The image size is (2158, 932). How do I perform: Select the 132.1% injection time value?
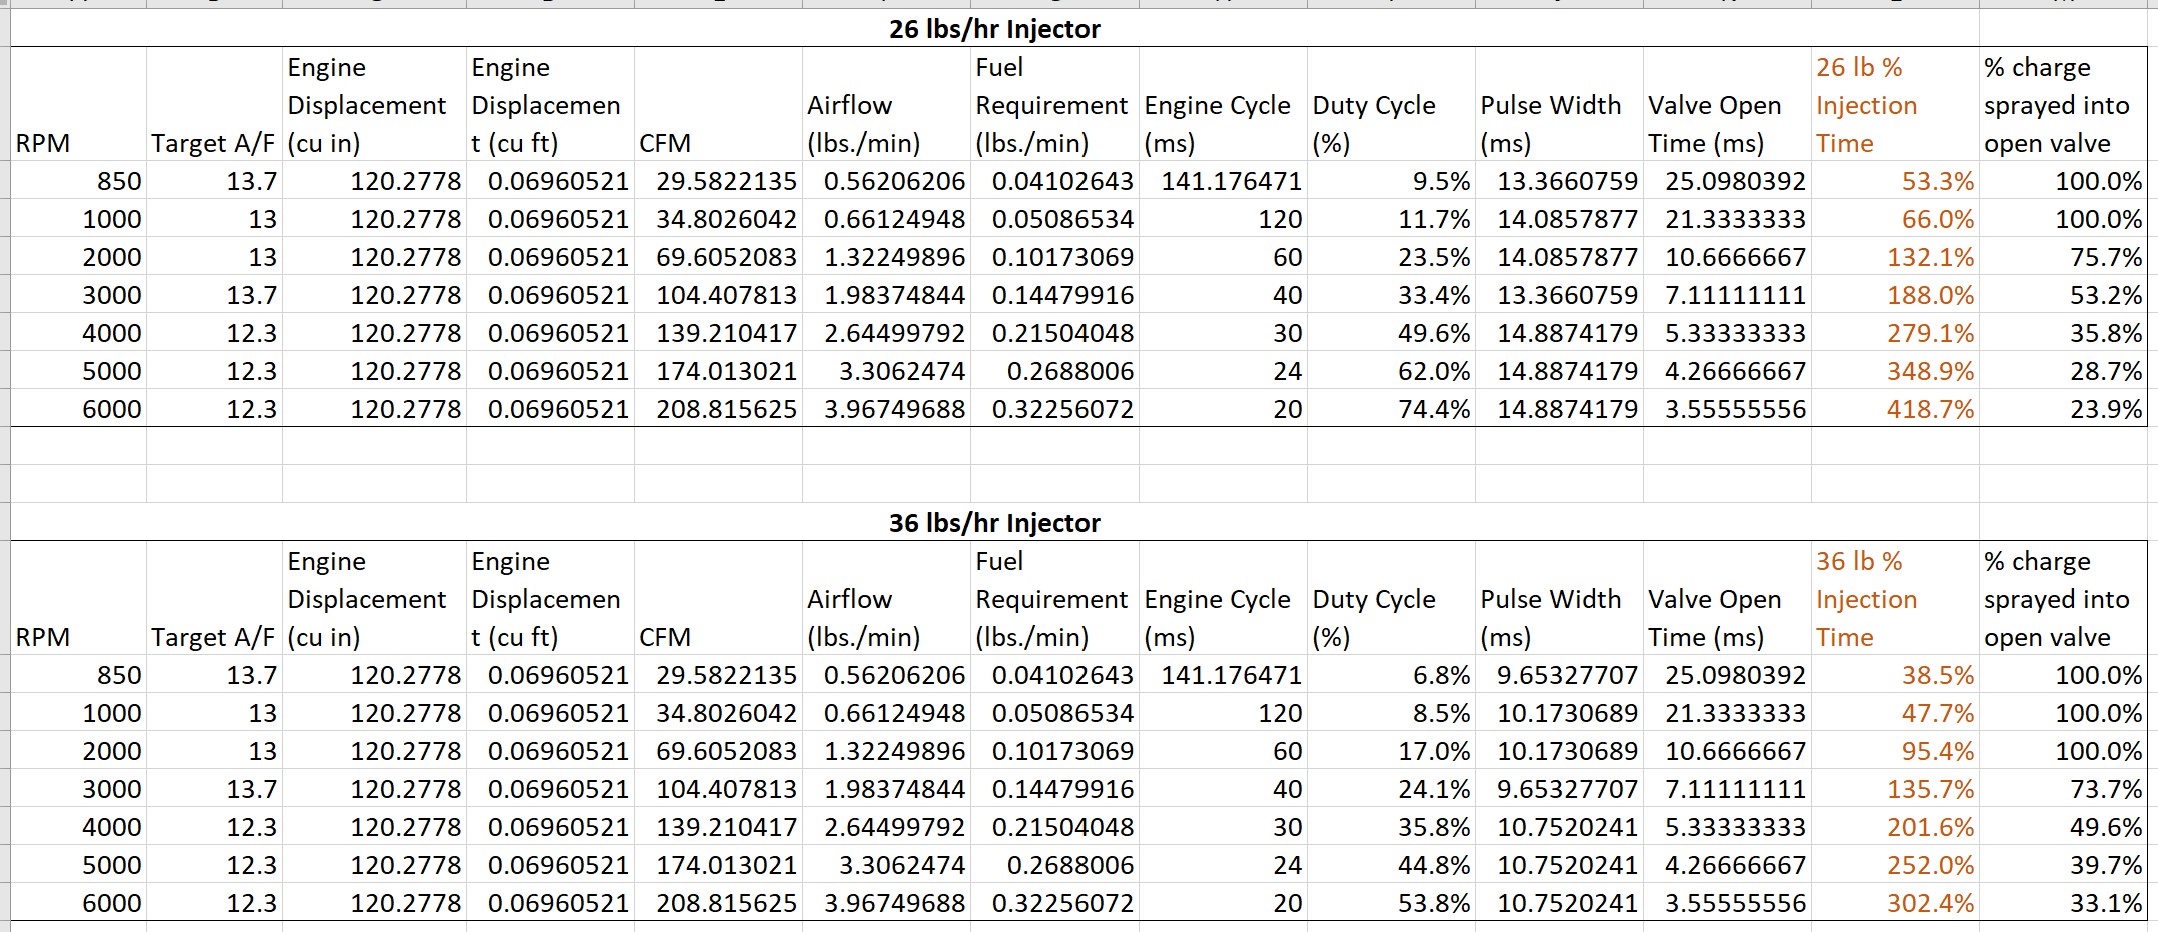tap(1930, 257)
